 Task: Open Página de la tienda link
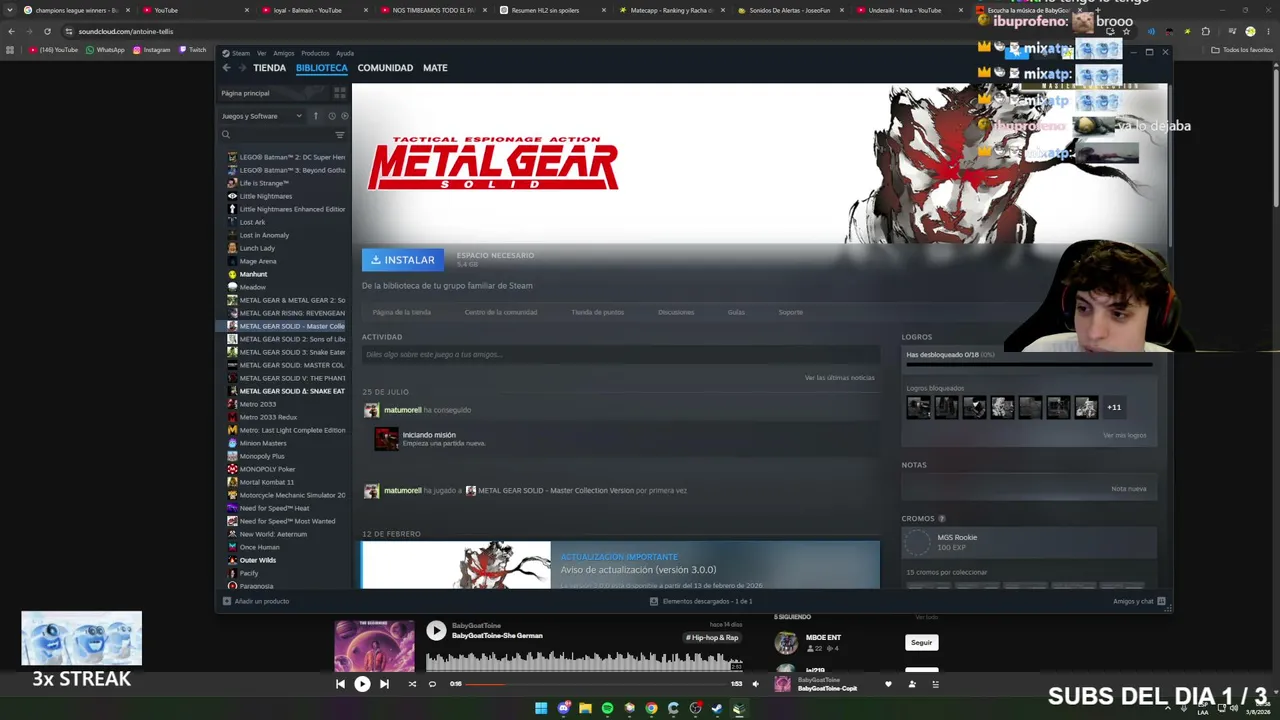(401, 312)
